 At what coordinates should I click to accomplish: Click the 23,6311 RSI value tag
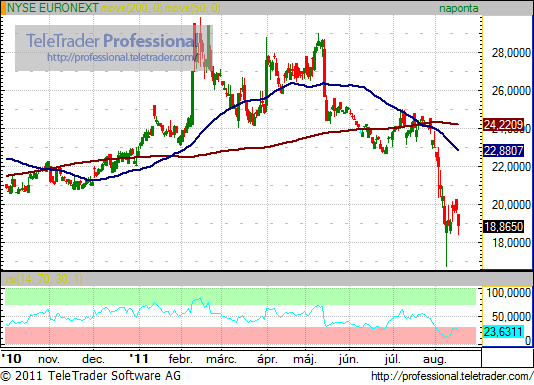point(503,332)
